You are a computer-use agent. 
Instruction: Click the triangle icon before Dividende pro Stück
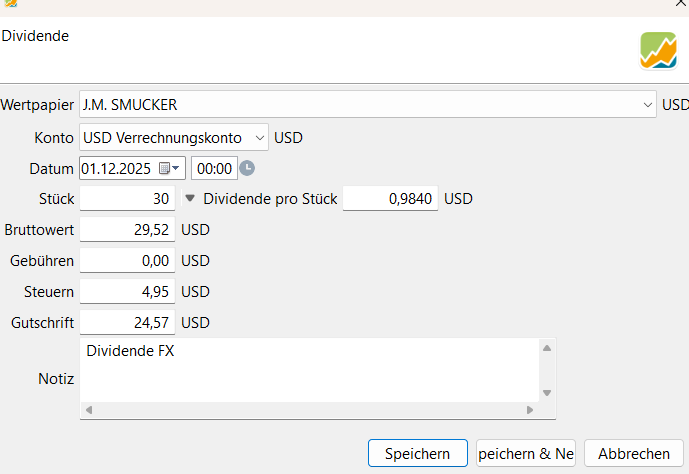point(190,198)
